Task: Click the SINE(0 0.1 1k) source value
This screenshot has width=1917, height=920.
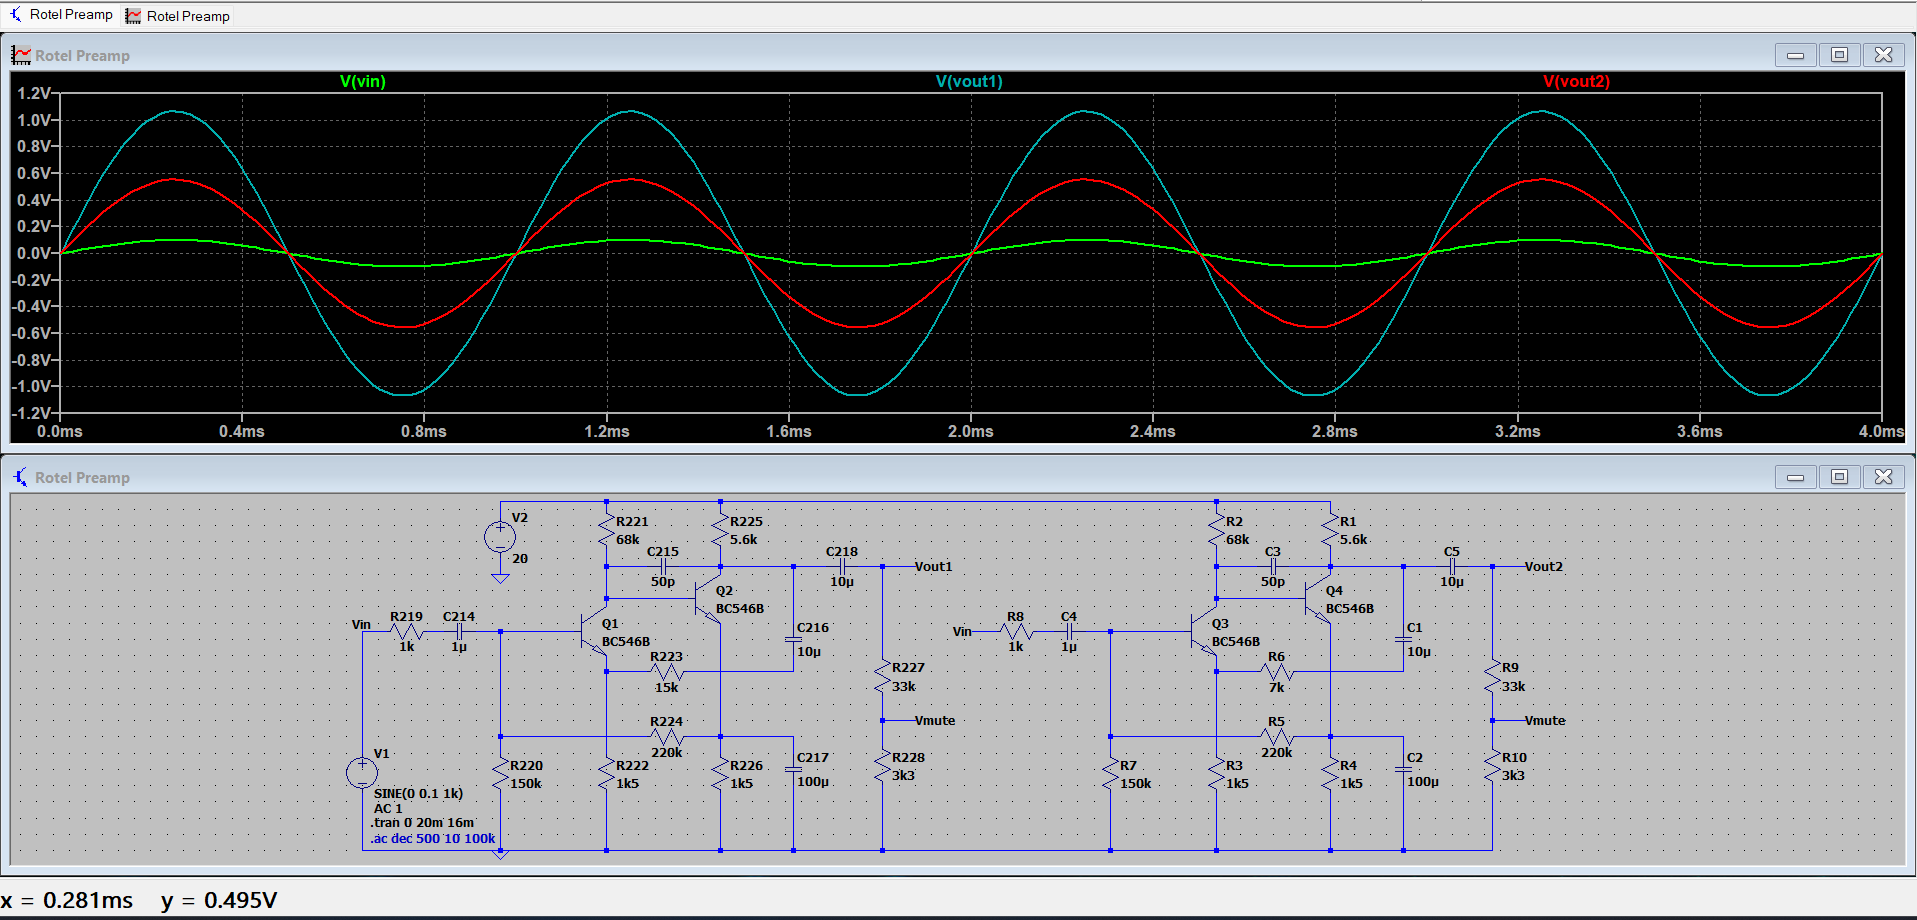Action: (418, 793)
